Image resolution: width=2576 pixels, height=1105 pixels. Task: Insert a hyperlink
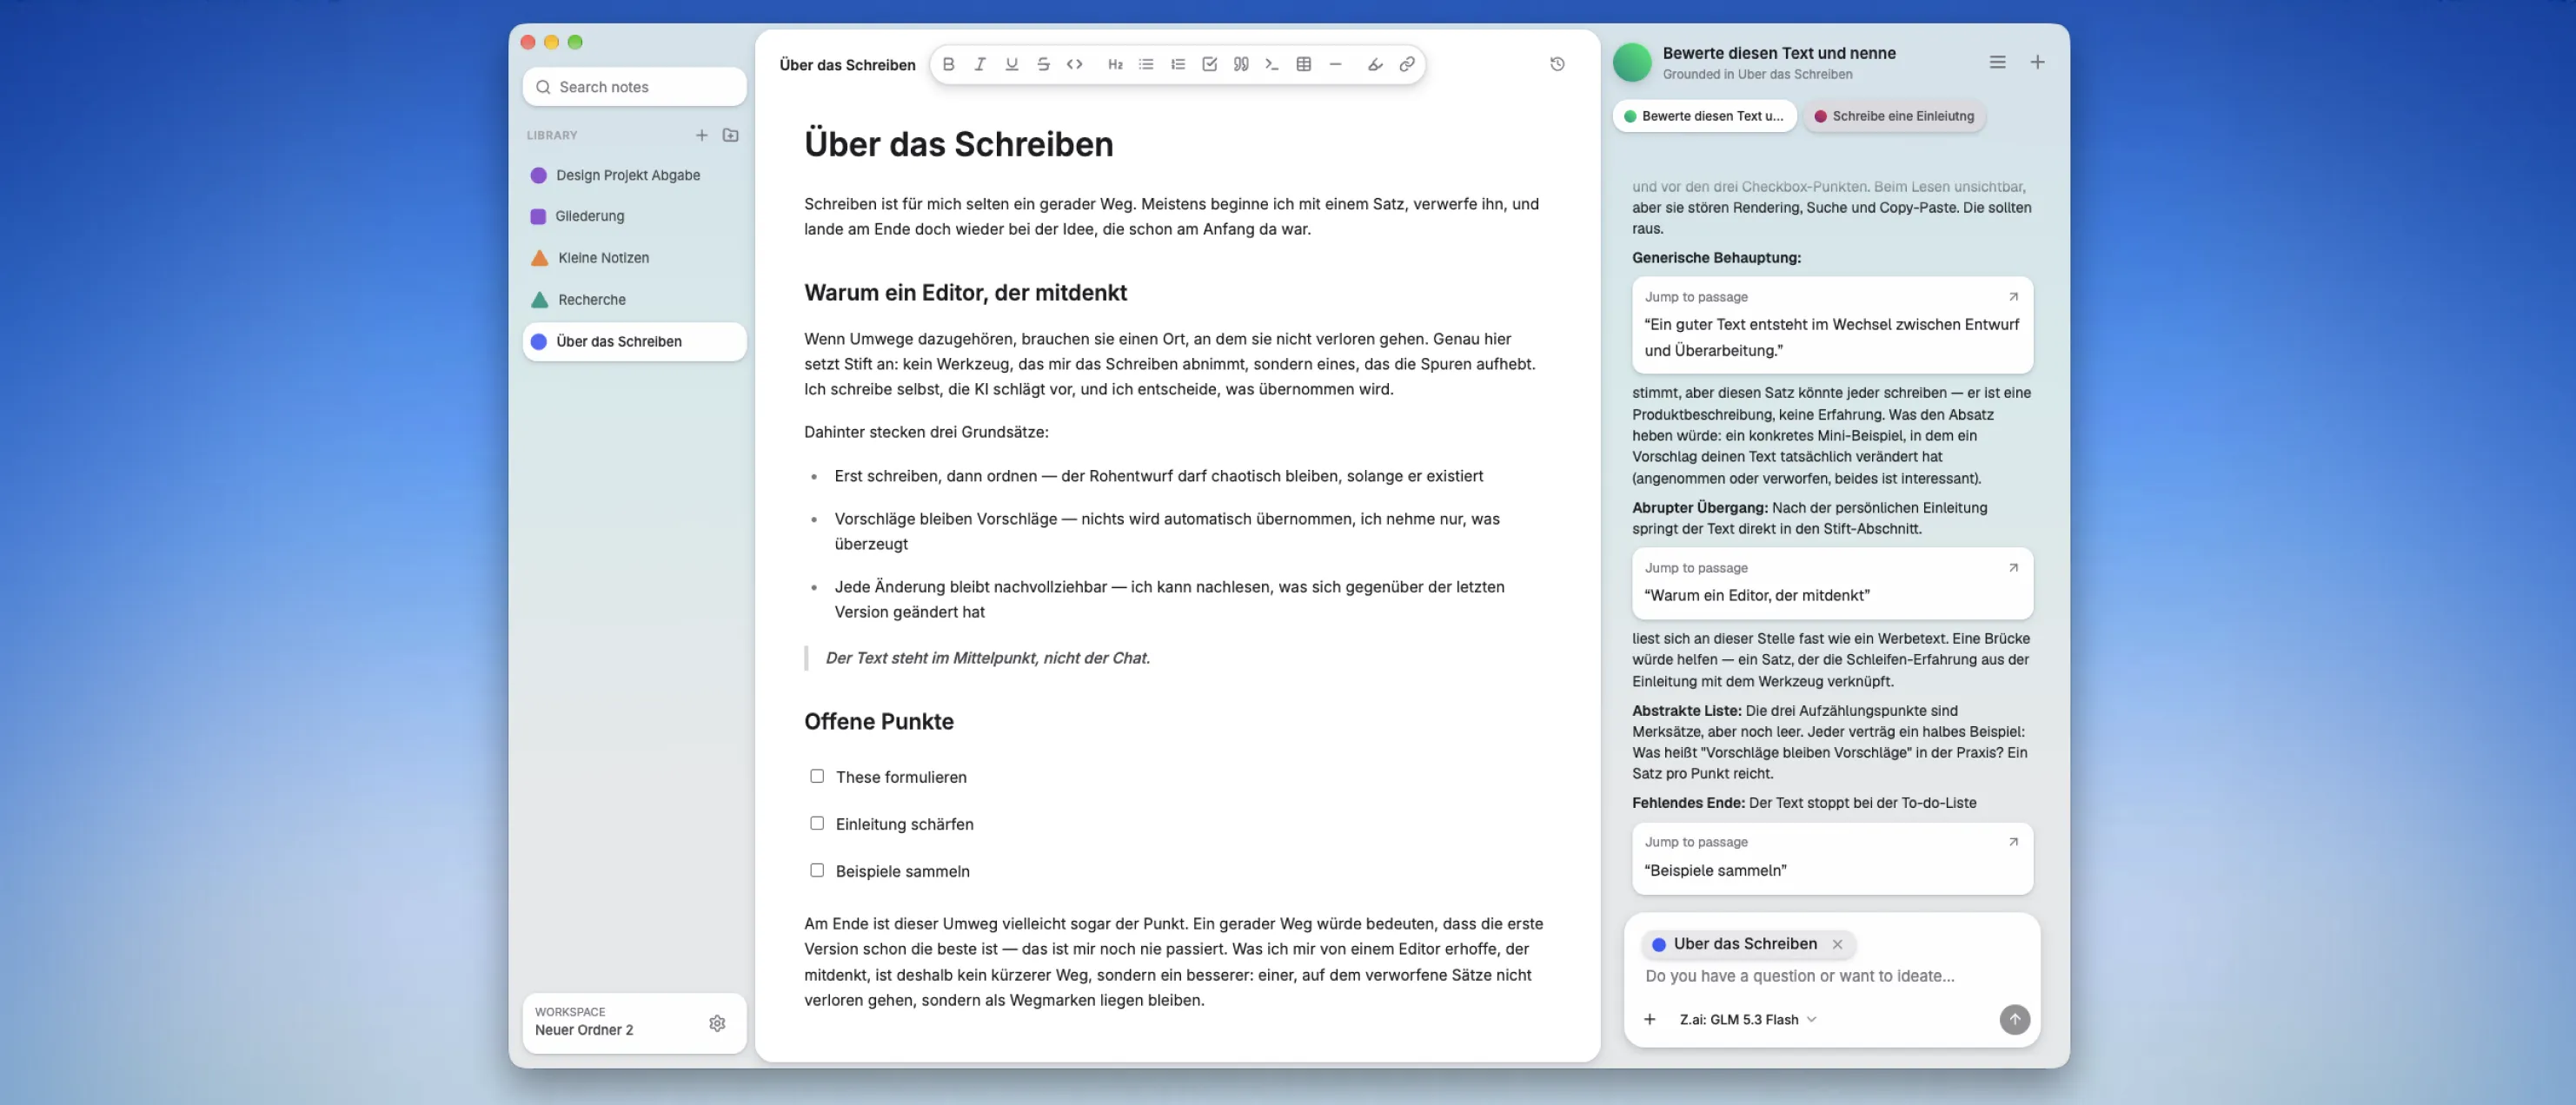(1407, 64)
